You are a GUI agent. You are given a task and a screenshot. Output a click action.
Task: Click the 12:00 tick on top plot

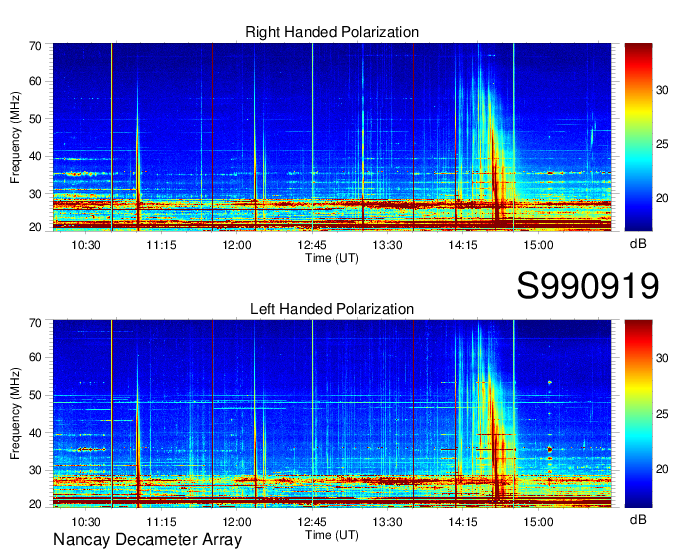pos(237,245)
